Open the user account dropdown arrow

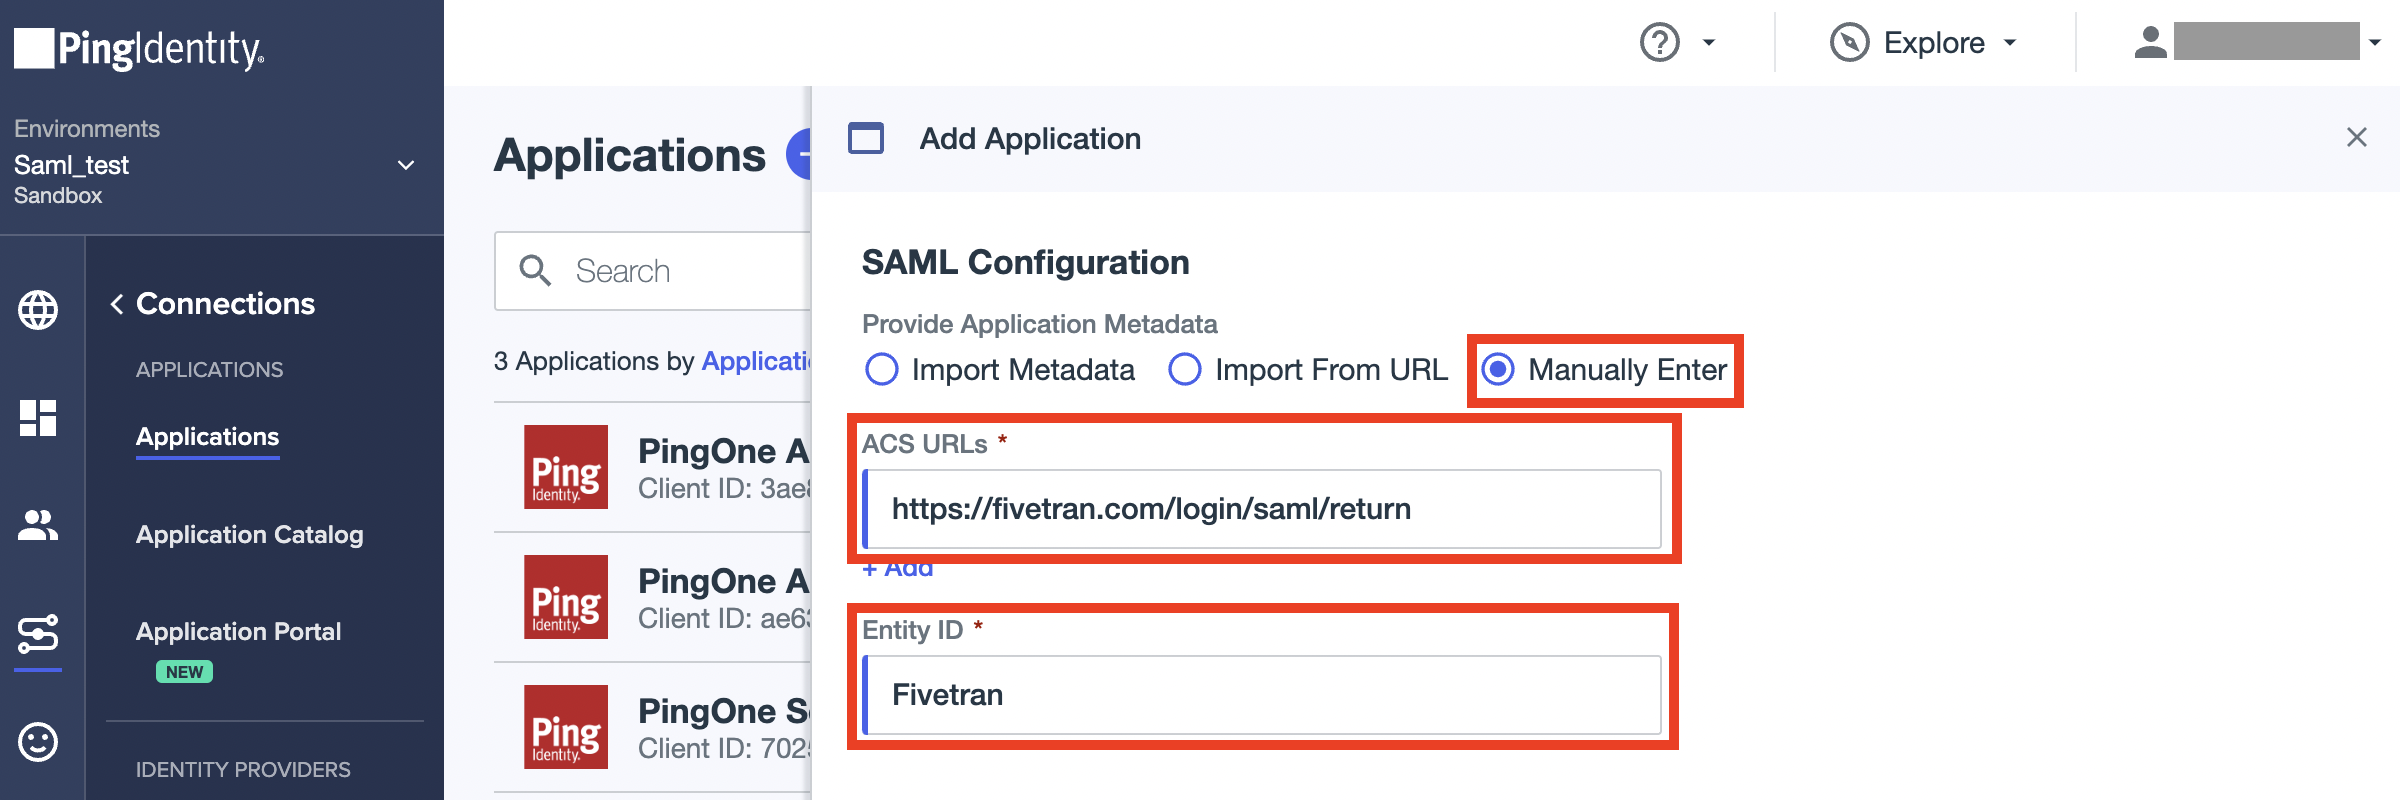tap(2375, 42)
